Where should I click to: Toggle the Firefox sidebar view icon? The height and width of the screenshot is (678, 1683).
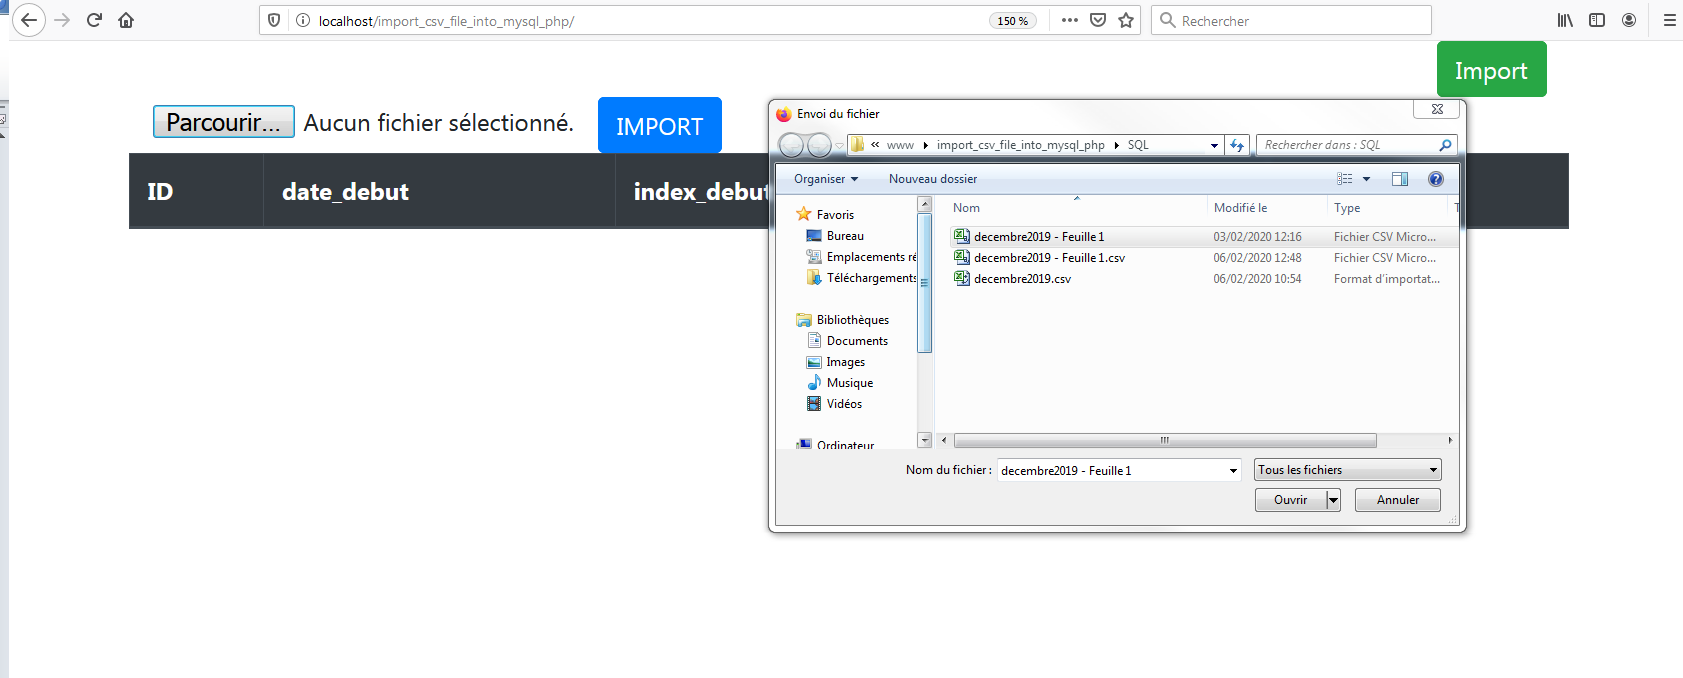[1597, 20]
